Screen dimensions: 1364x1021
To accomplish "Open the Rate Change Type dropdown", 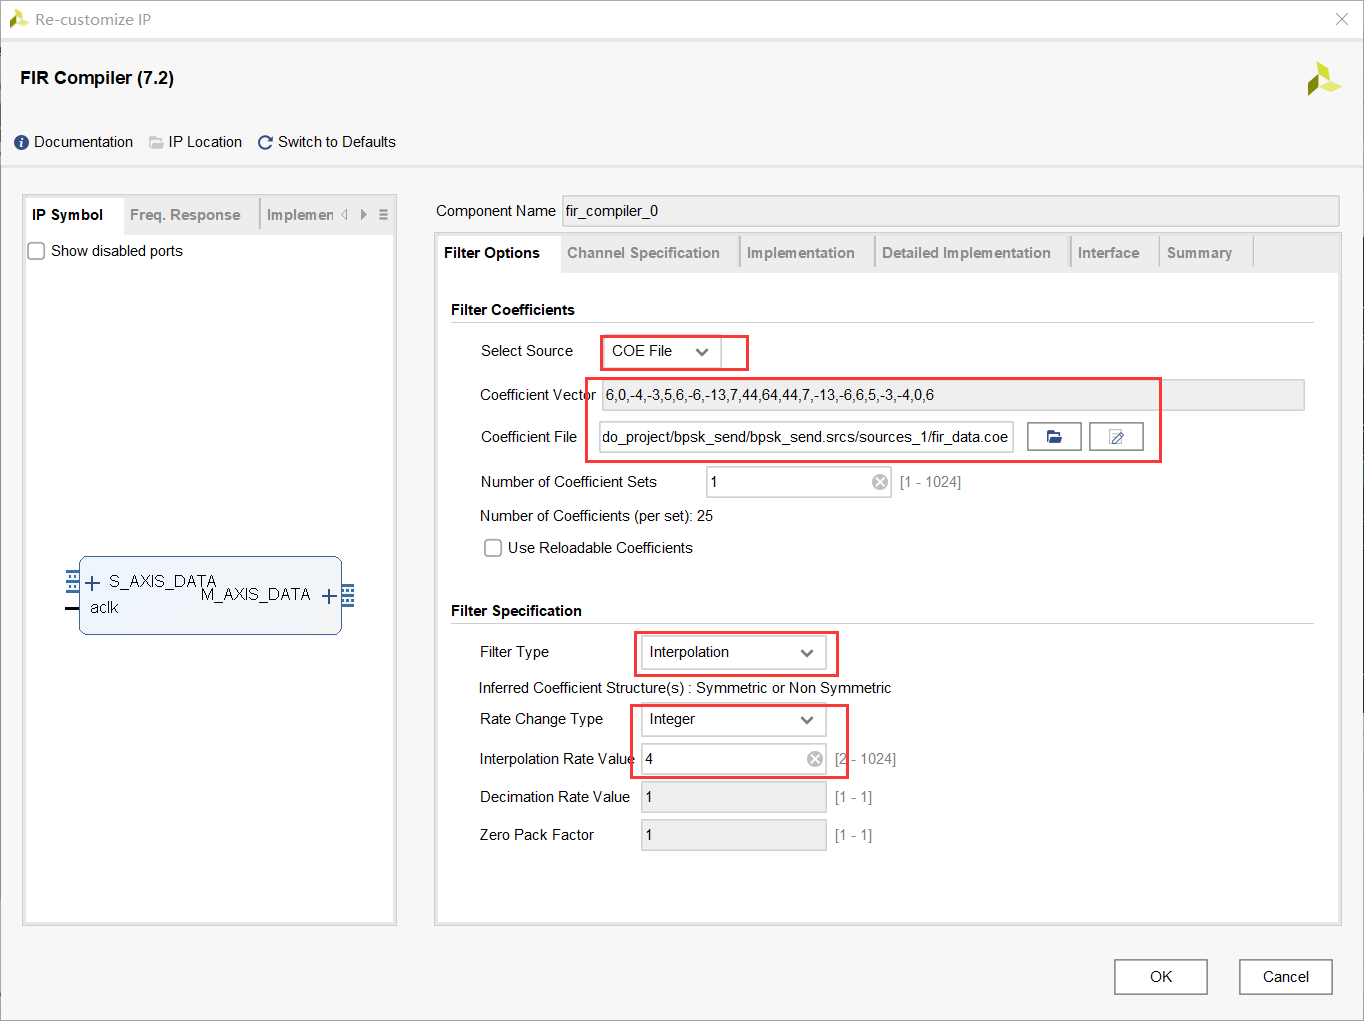I will click(733, 720).
